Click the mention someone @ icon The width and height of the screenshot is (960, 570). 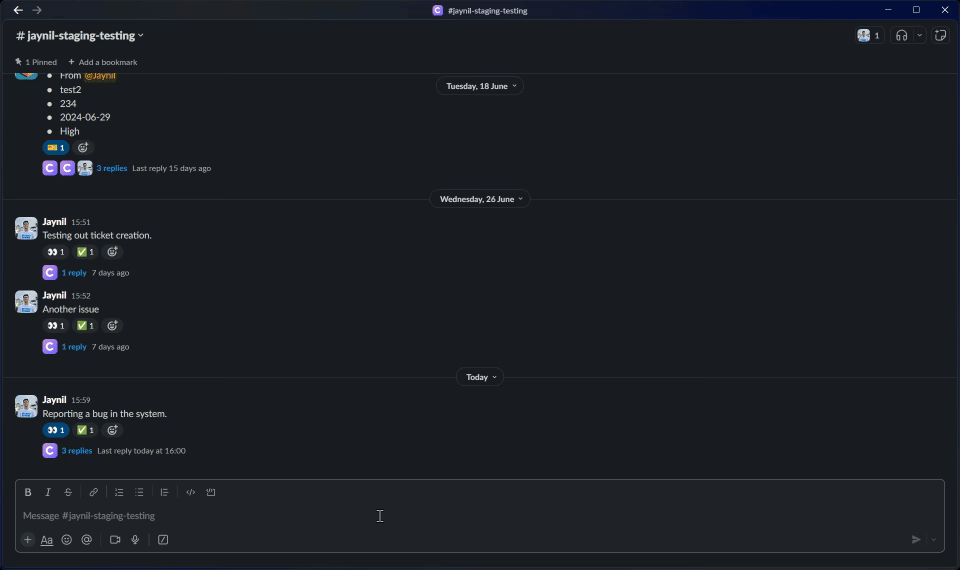(87, 540)
